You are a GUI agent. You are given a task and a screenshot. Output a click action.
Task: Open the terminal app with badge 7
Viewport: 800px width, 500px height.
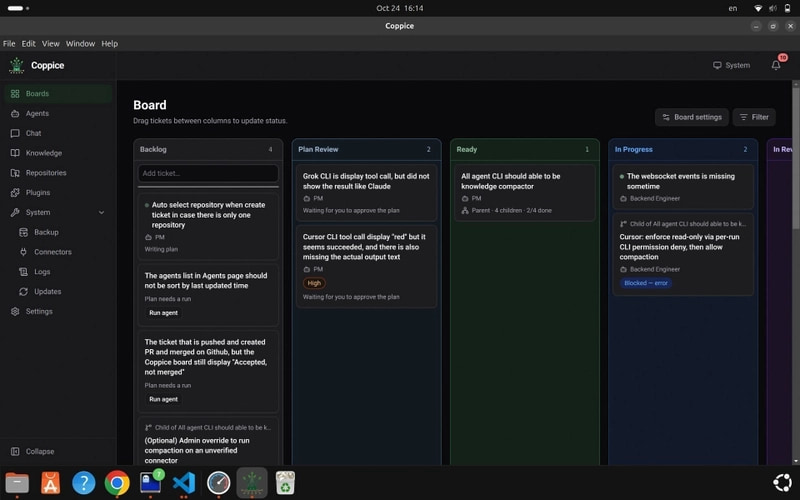pyautogui.click(x=151, y=483)
